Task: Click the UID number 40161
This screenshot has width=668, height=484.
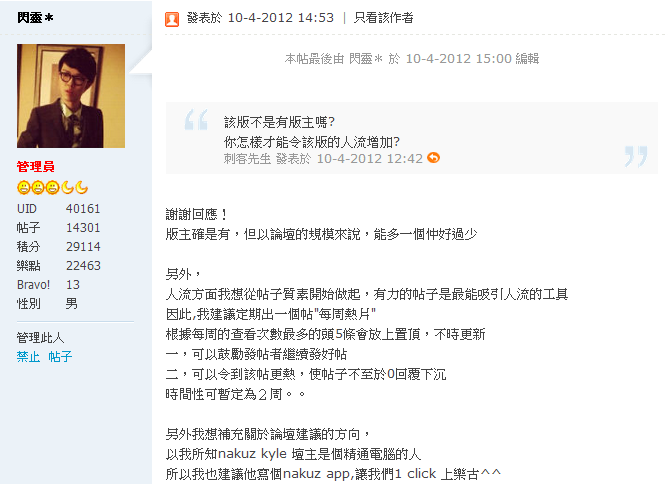Action: pos(83,209)
